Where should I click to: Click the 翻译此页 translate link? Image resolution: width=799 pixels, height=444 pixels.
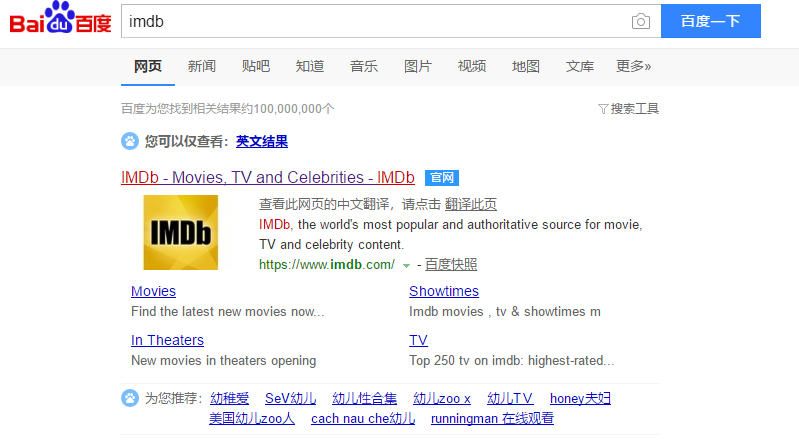point(471,204)
